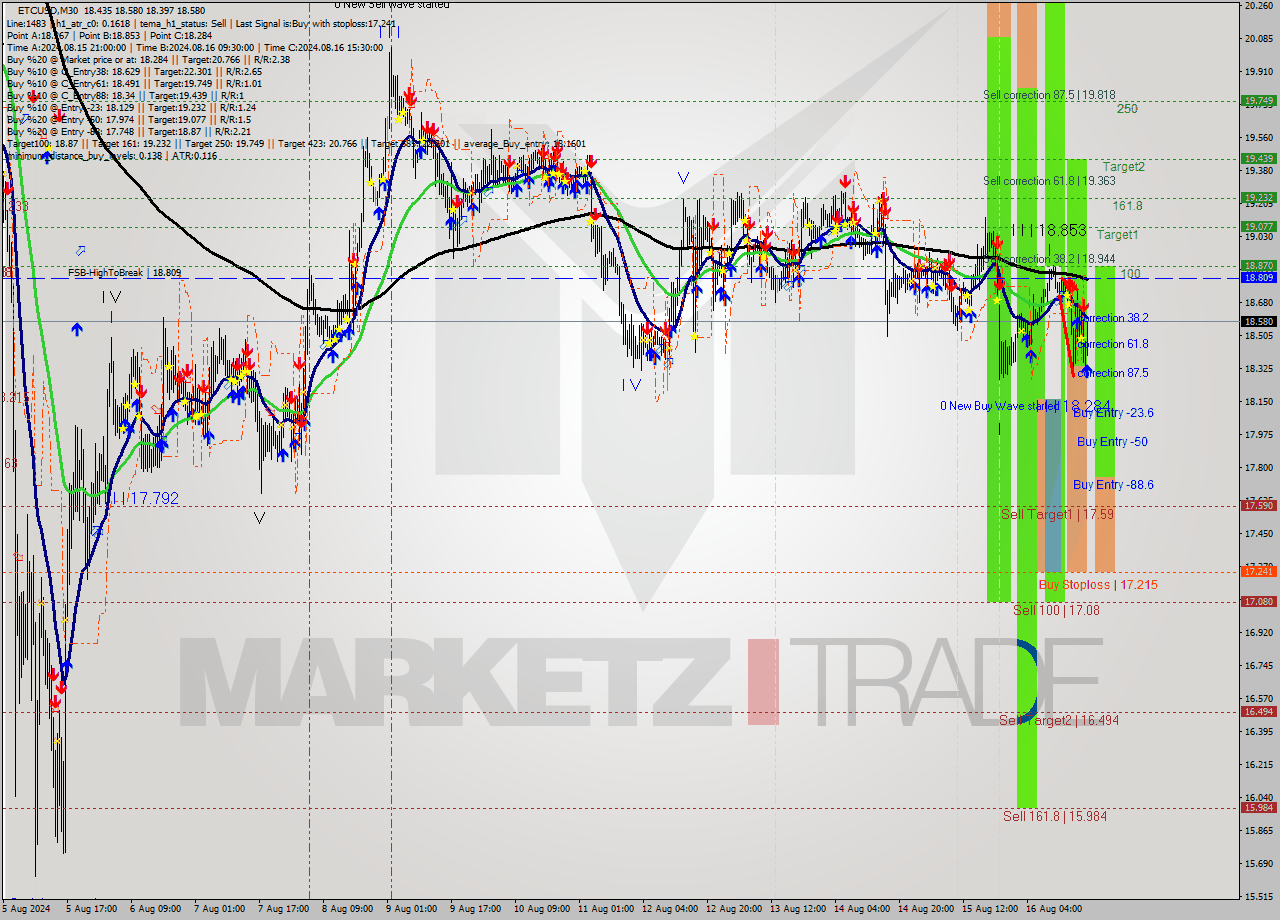
Task: Click the blue 'correction 38.2' label
Action: click(1114, 318)
